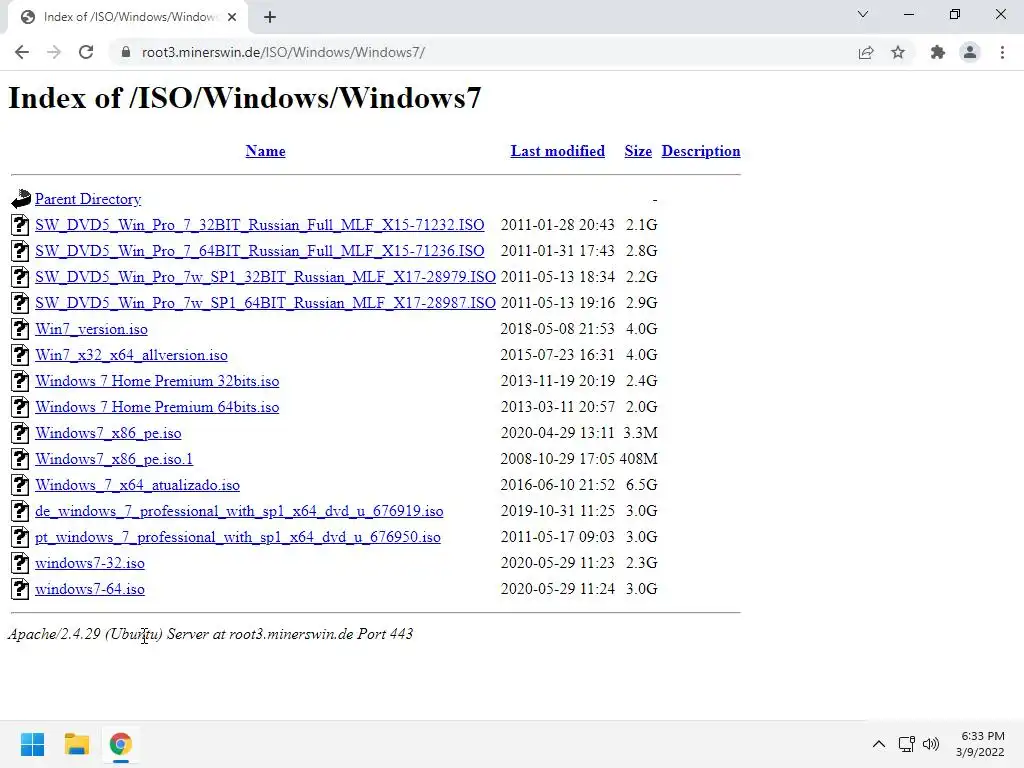Click file icon beside X15-71232.ISO
This screenshot has height=768, width=1024.
point(20,225)
